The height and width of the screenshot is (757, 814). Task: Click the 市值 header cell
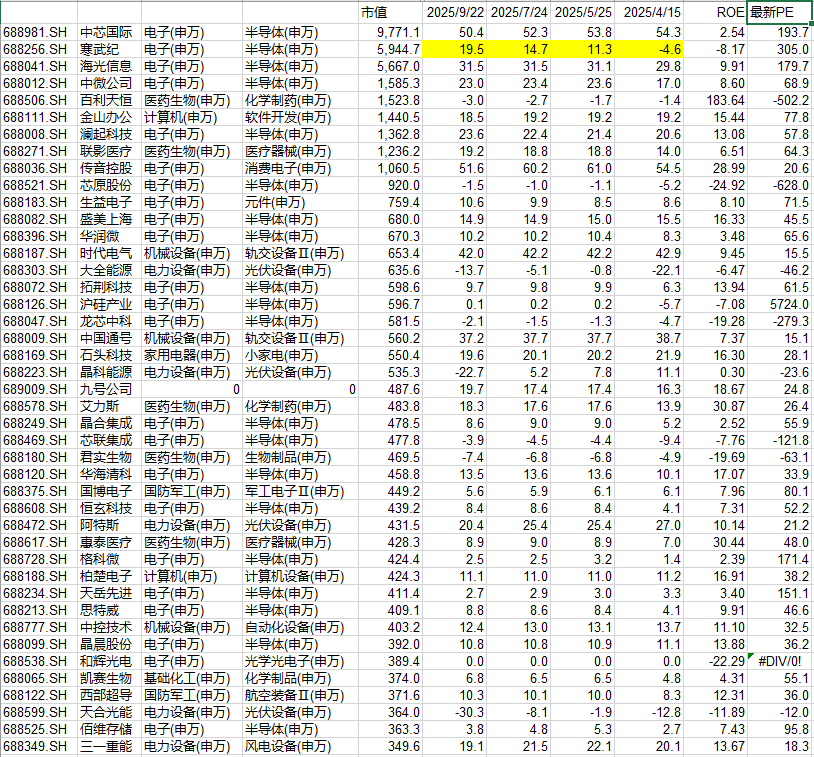click(x=390, y=12)
